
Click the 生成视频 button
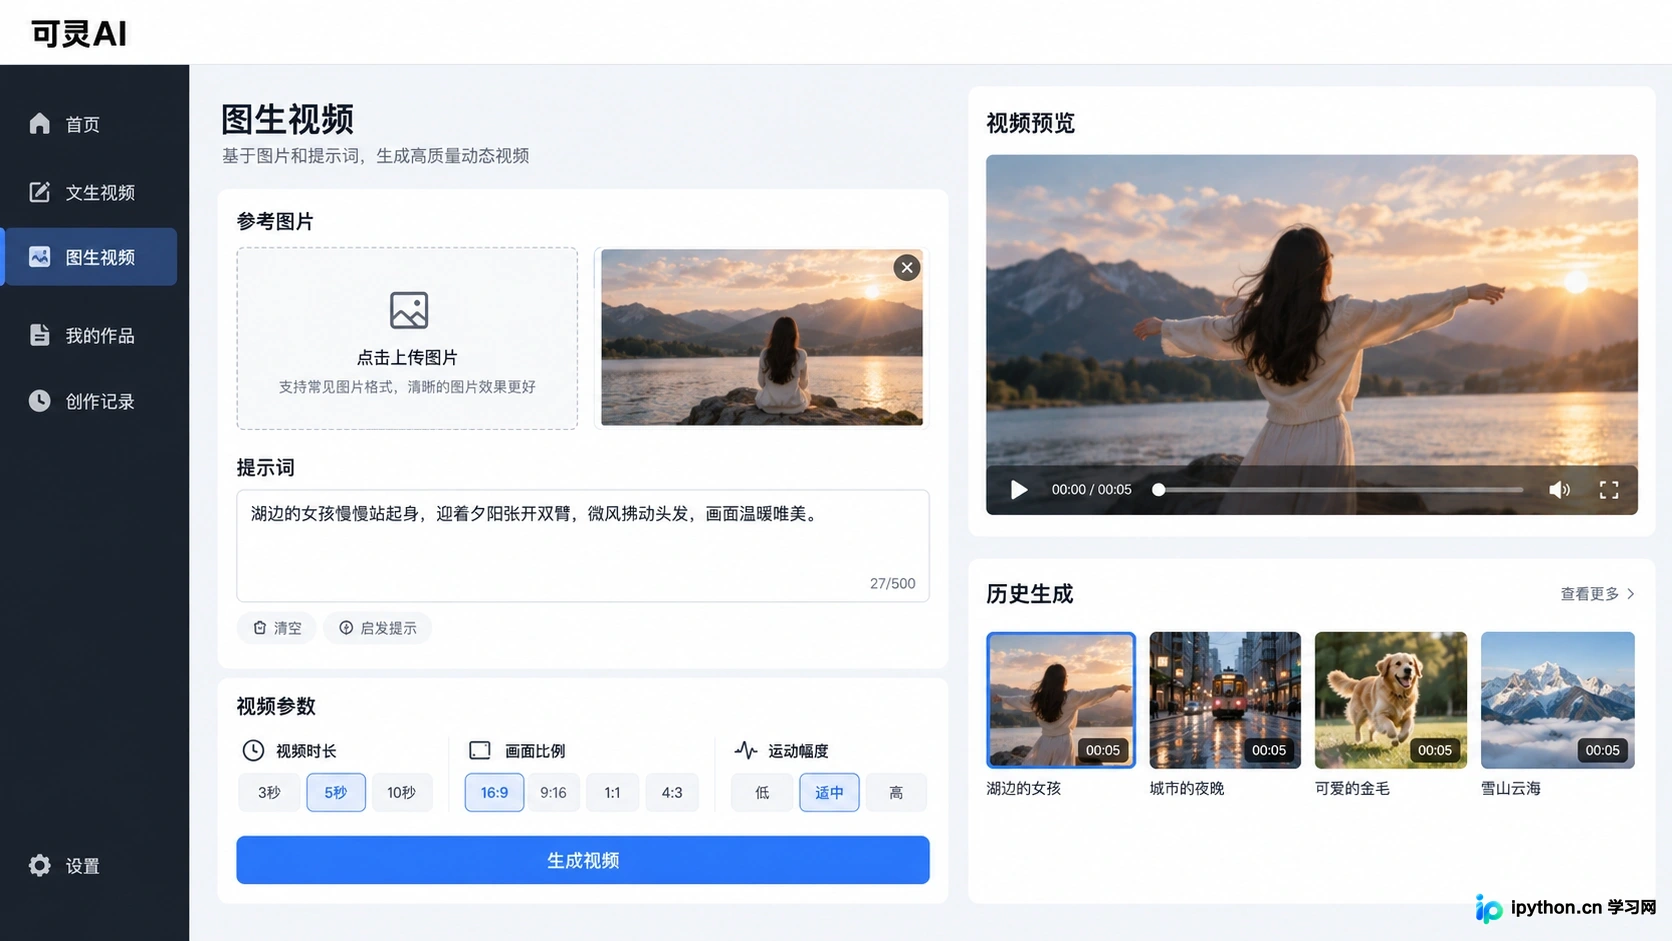point(583,860)
